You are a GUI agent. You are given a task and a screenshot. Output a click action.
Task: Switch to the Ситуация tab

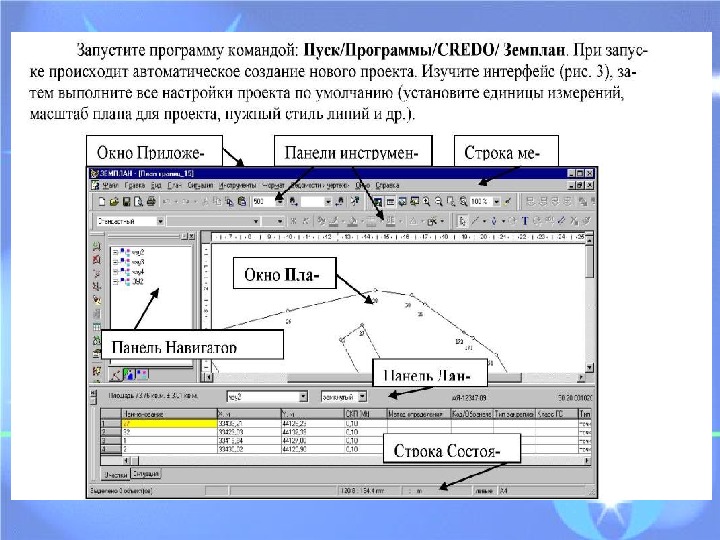tap(145, 473)
